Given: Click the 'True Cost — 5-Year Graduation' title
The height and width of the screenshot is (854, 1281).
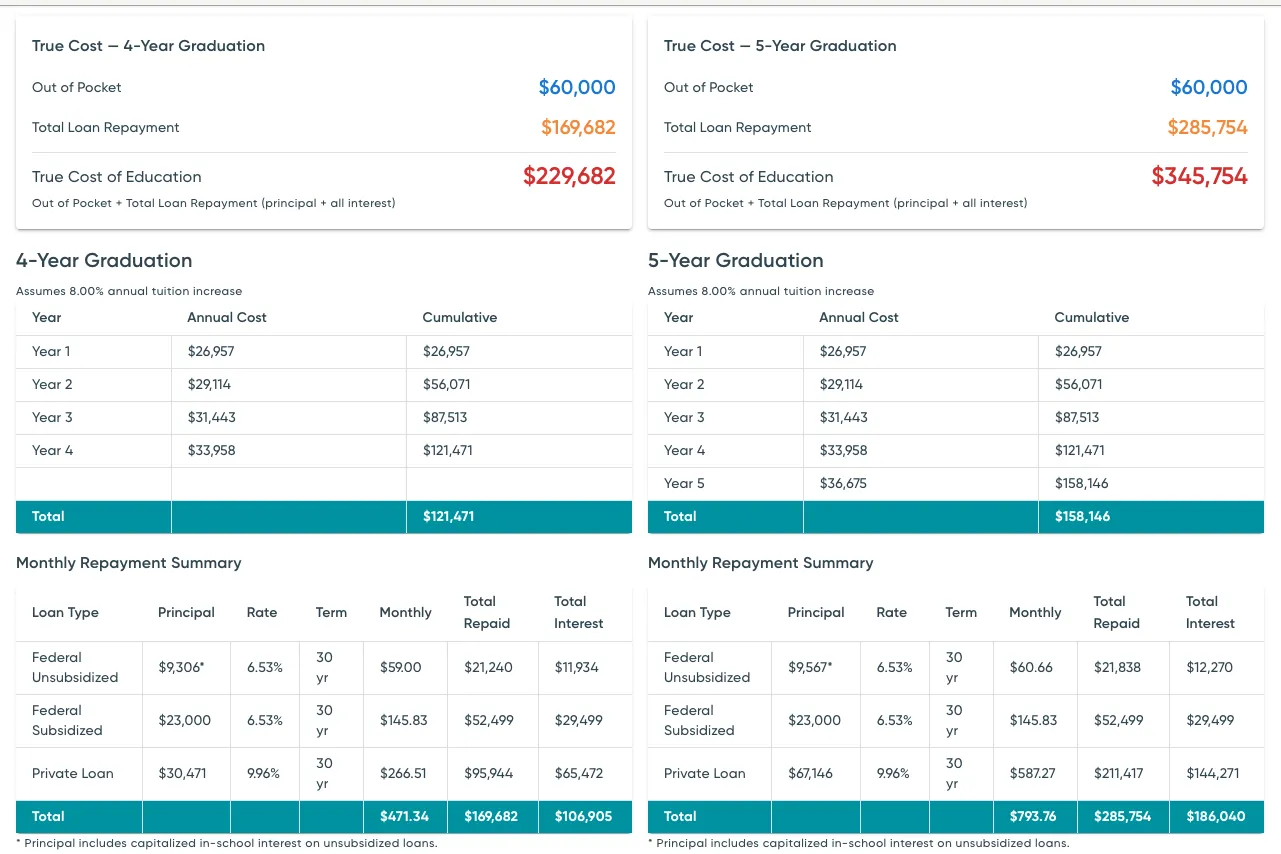Looking at the screenshot, I should [x=780, y=46].
